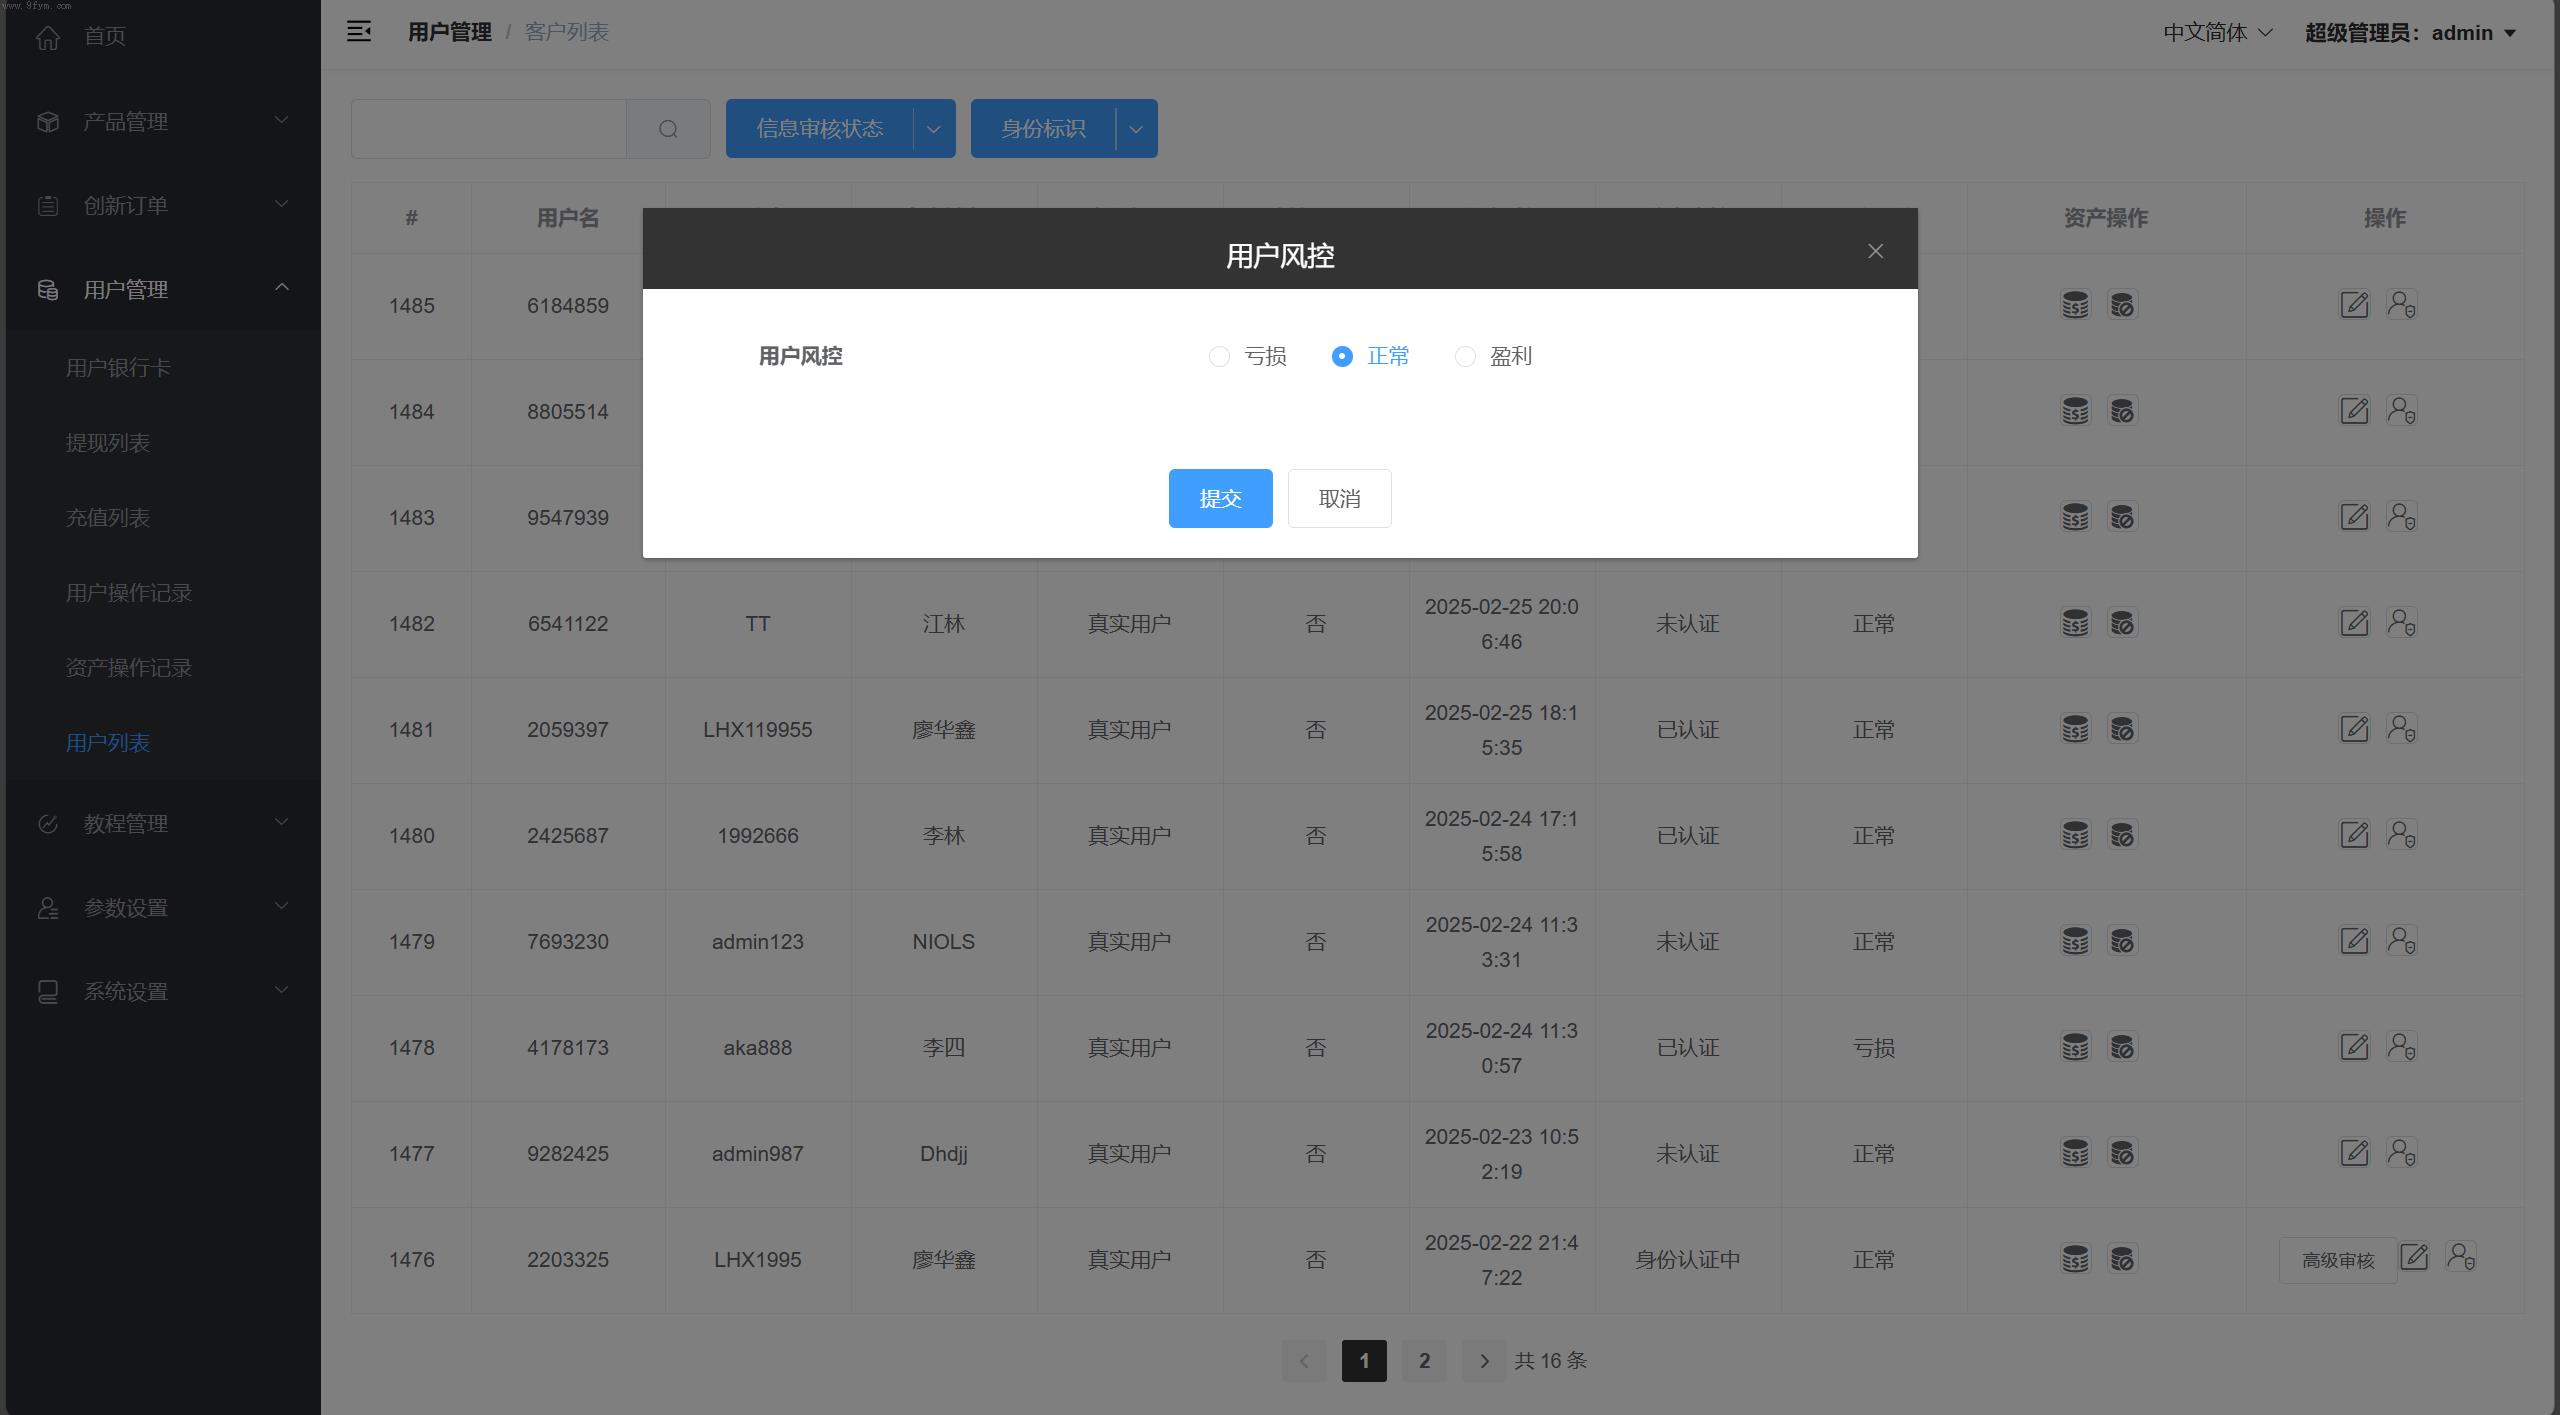This screenshot has height=1415, width=2560.
Task: Click the home icon next to 首页
Action: coord(47,37)
